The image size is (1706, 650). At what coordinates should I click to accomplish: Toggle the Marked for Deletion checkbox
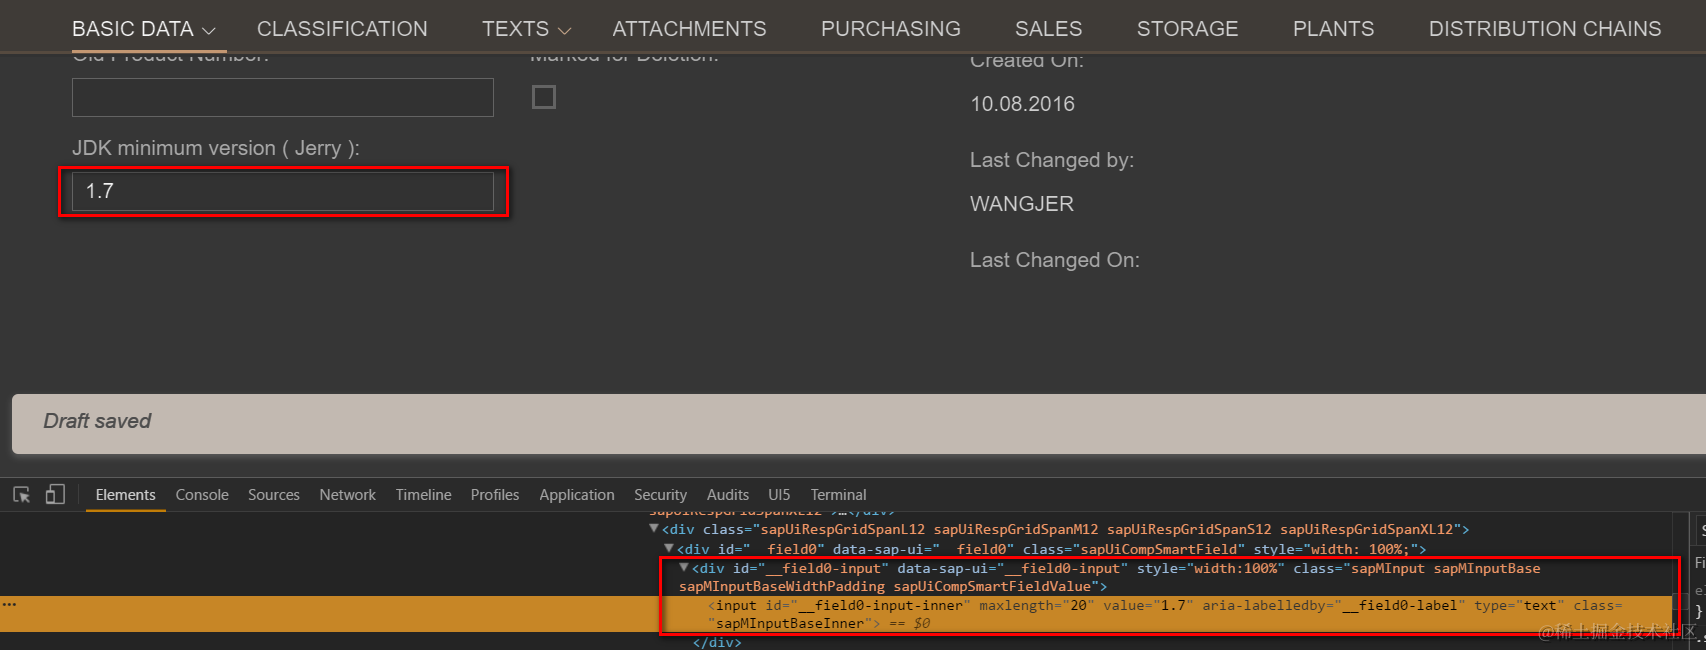(544, 97)
